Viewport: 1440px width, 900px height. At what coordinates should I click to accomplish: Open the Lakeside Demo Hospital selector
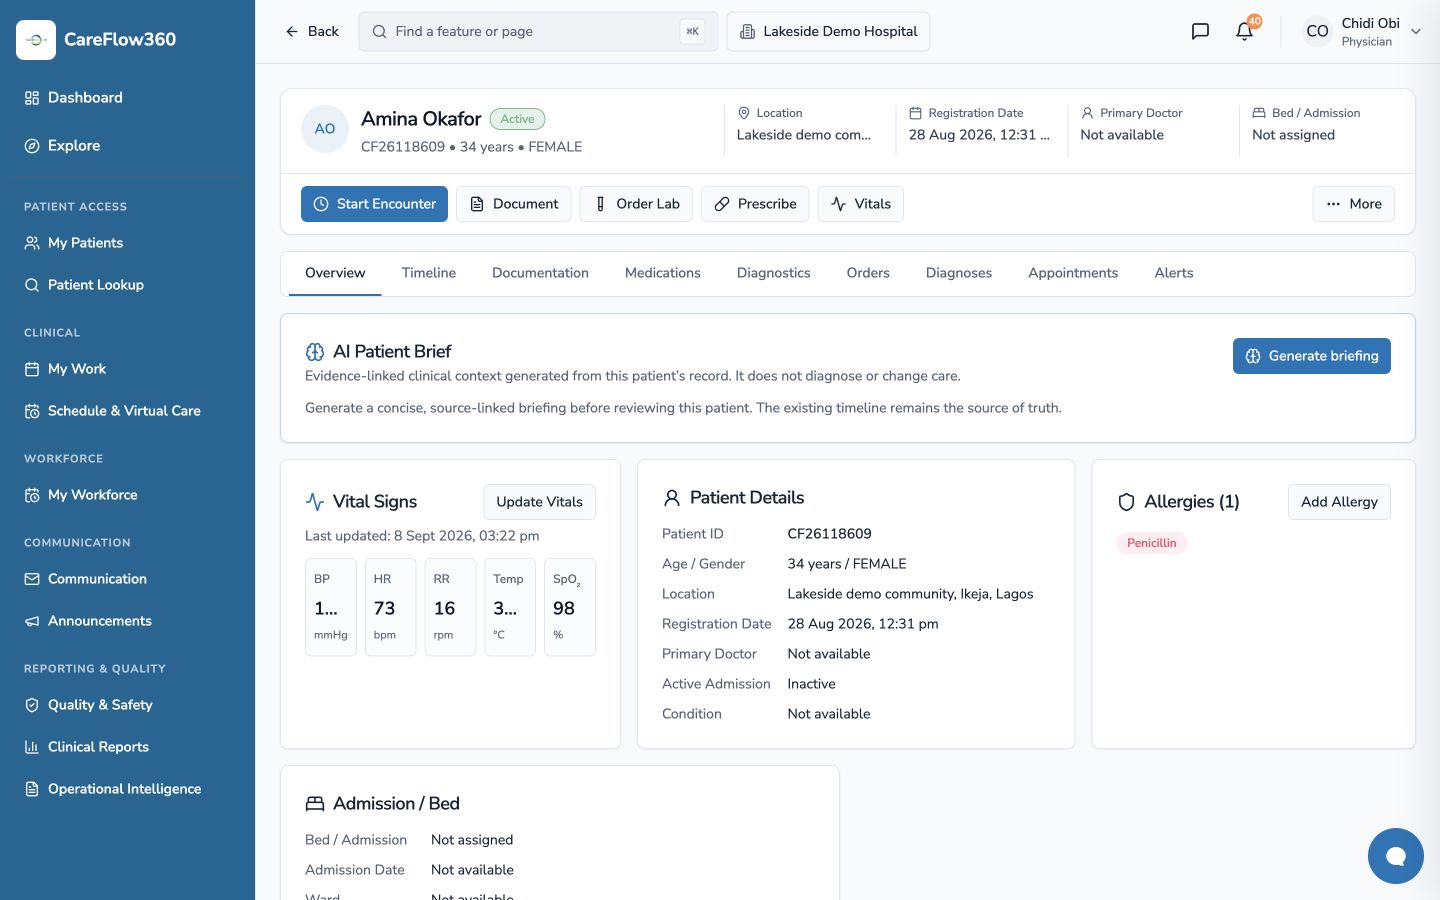point(828,31)
